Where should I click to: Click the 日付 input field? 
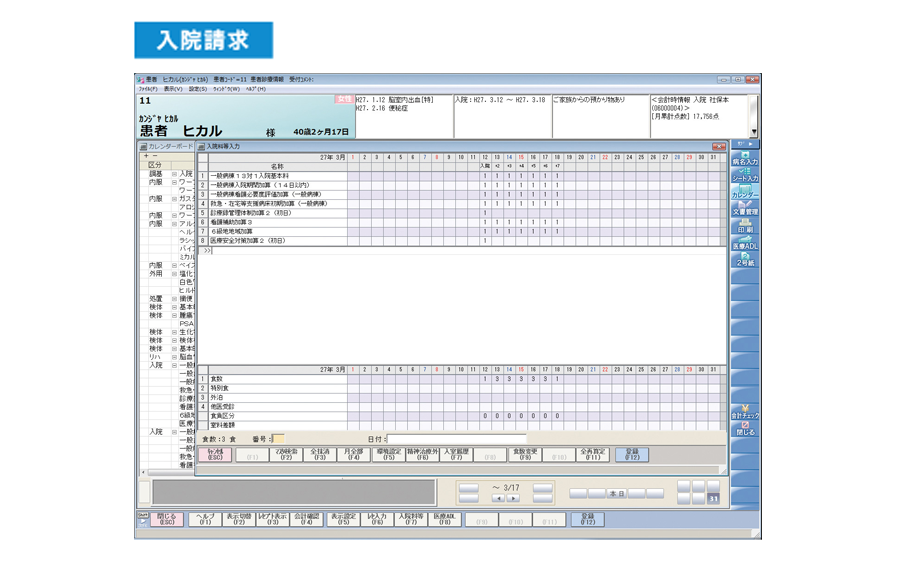[x=455, y=439]
